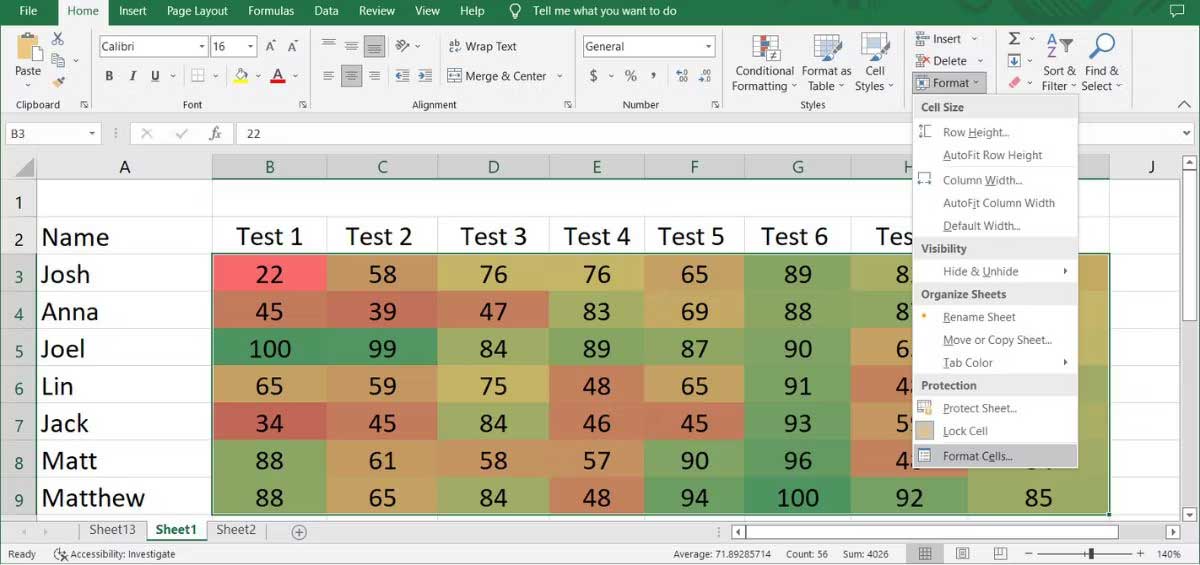1200x565 pixels.
Task: Click the Decrease Decimal icon
Action: pyautogui.click(x=705, y=76)
